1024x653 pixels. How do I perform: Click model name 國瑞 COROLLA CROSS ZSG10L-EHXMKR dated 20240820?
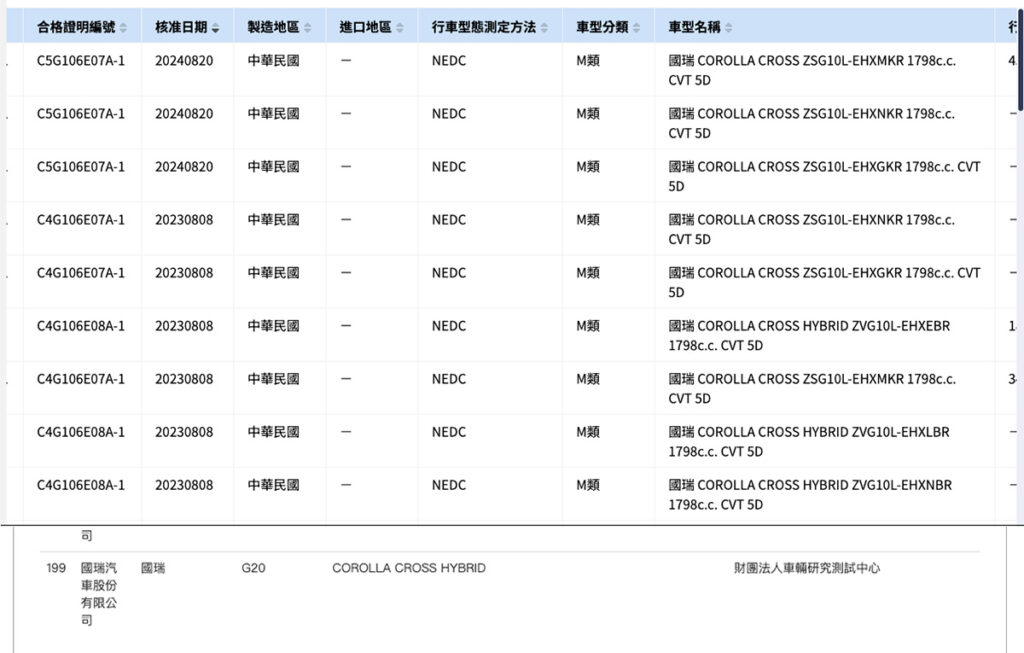pyautogui.click(x=812, y=71)
